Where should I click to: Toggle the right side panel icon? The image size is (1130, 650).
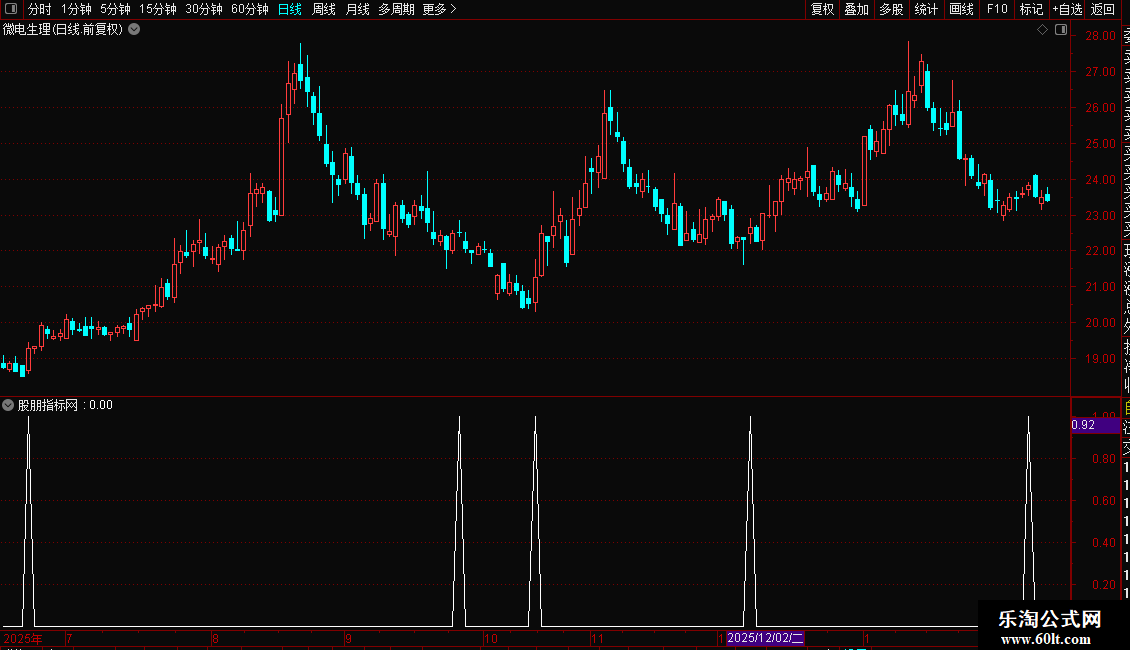1061,30
